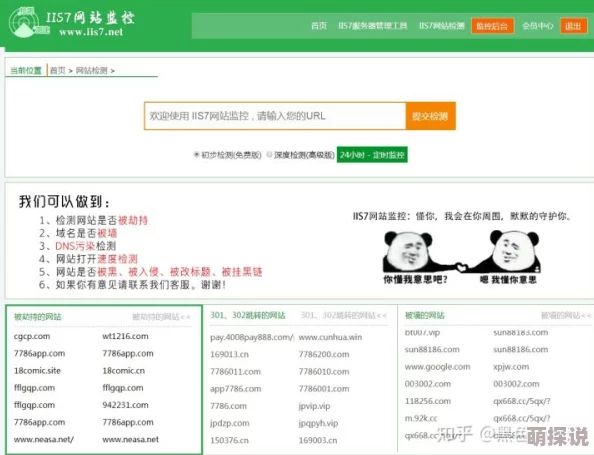Click the 被墙的网站 panel title
Viewport: 594px width, 455px height.
click(x=424, y=315)
